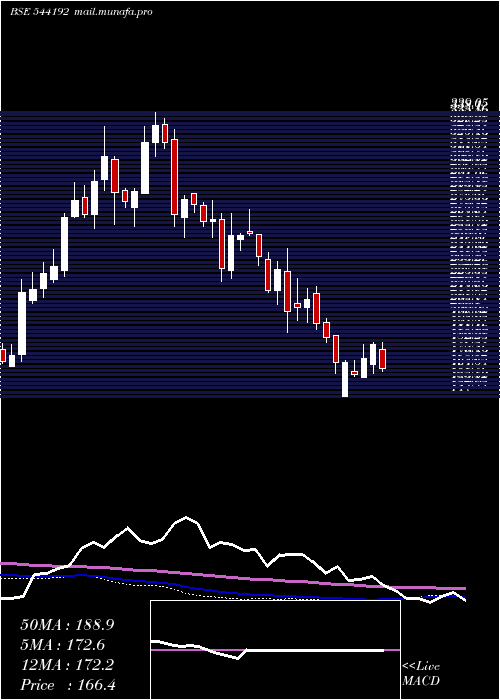Click the '12MA : 172.2' value
This screenshot has width=500, height=700.
(67, 665)
